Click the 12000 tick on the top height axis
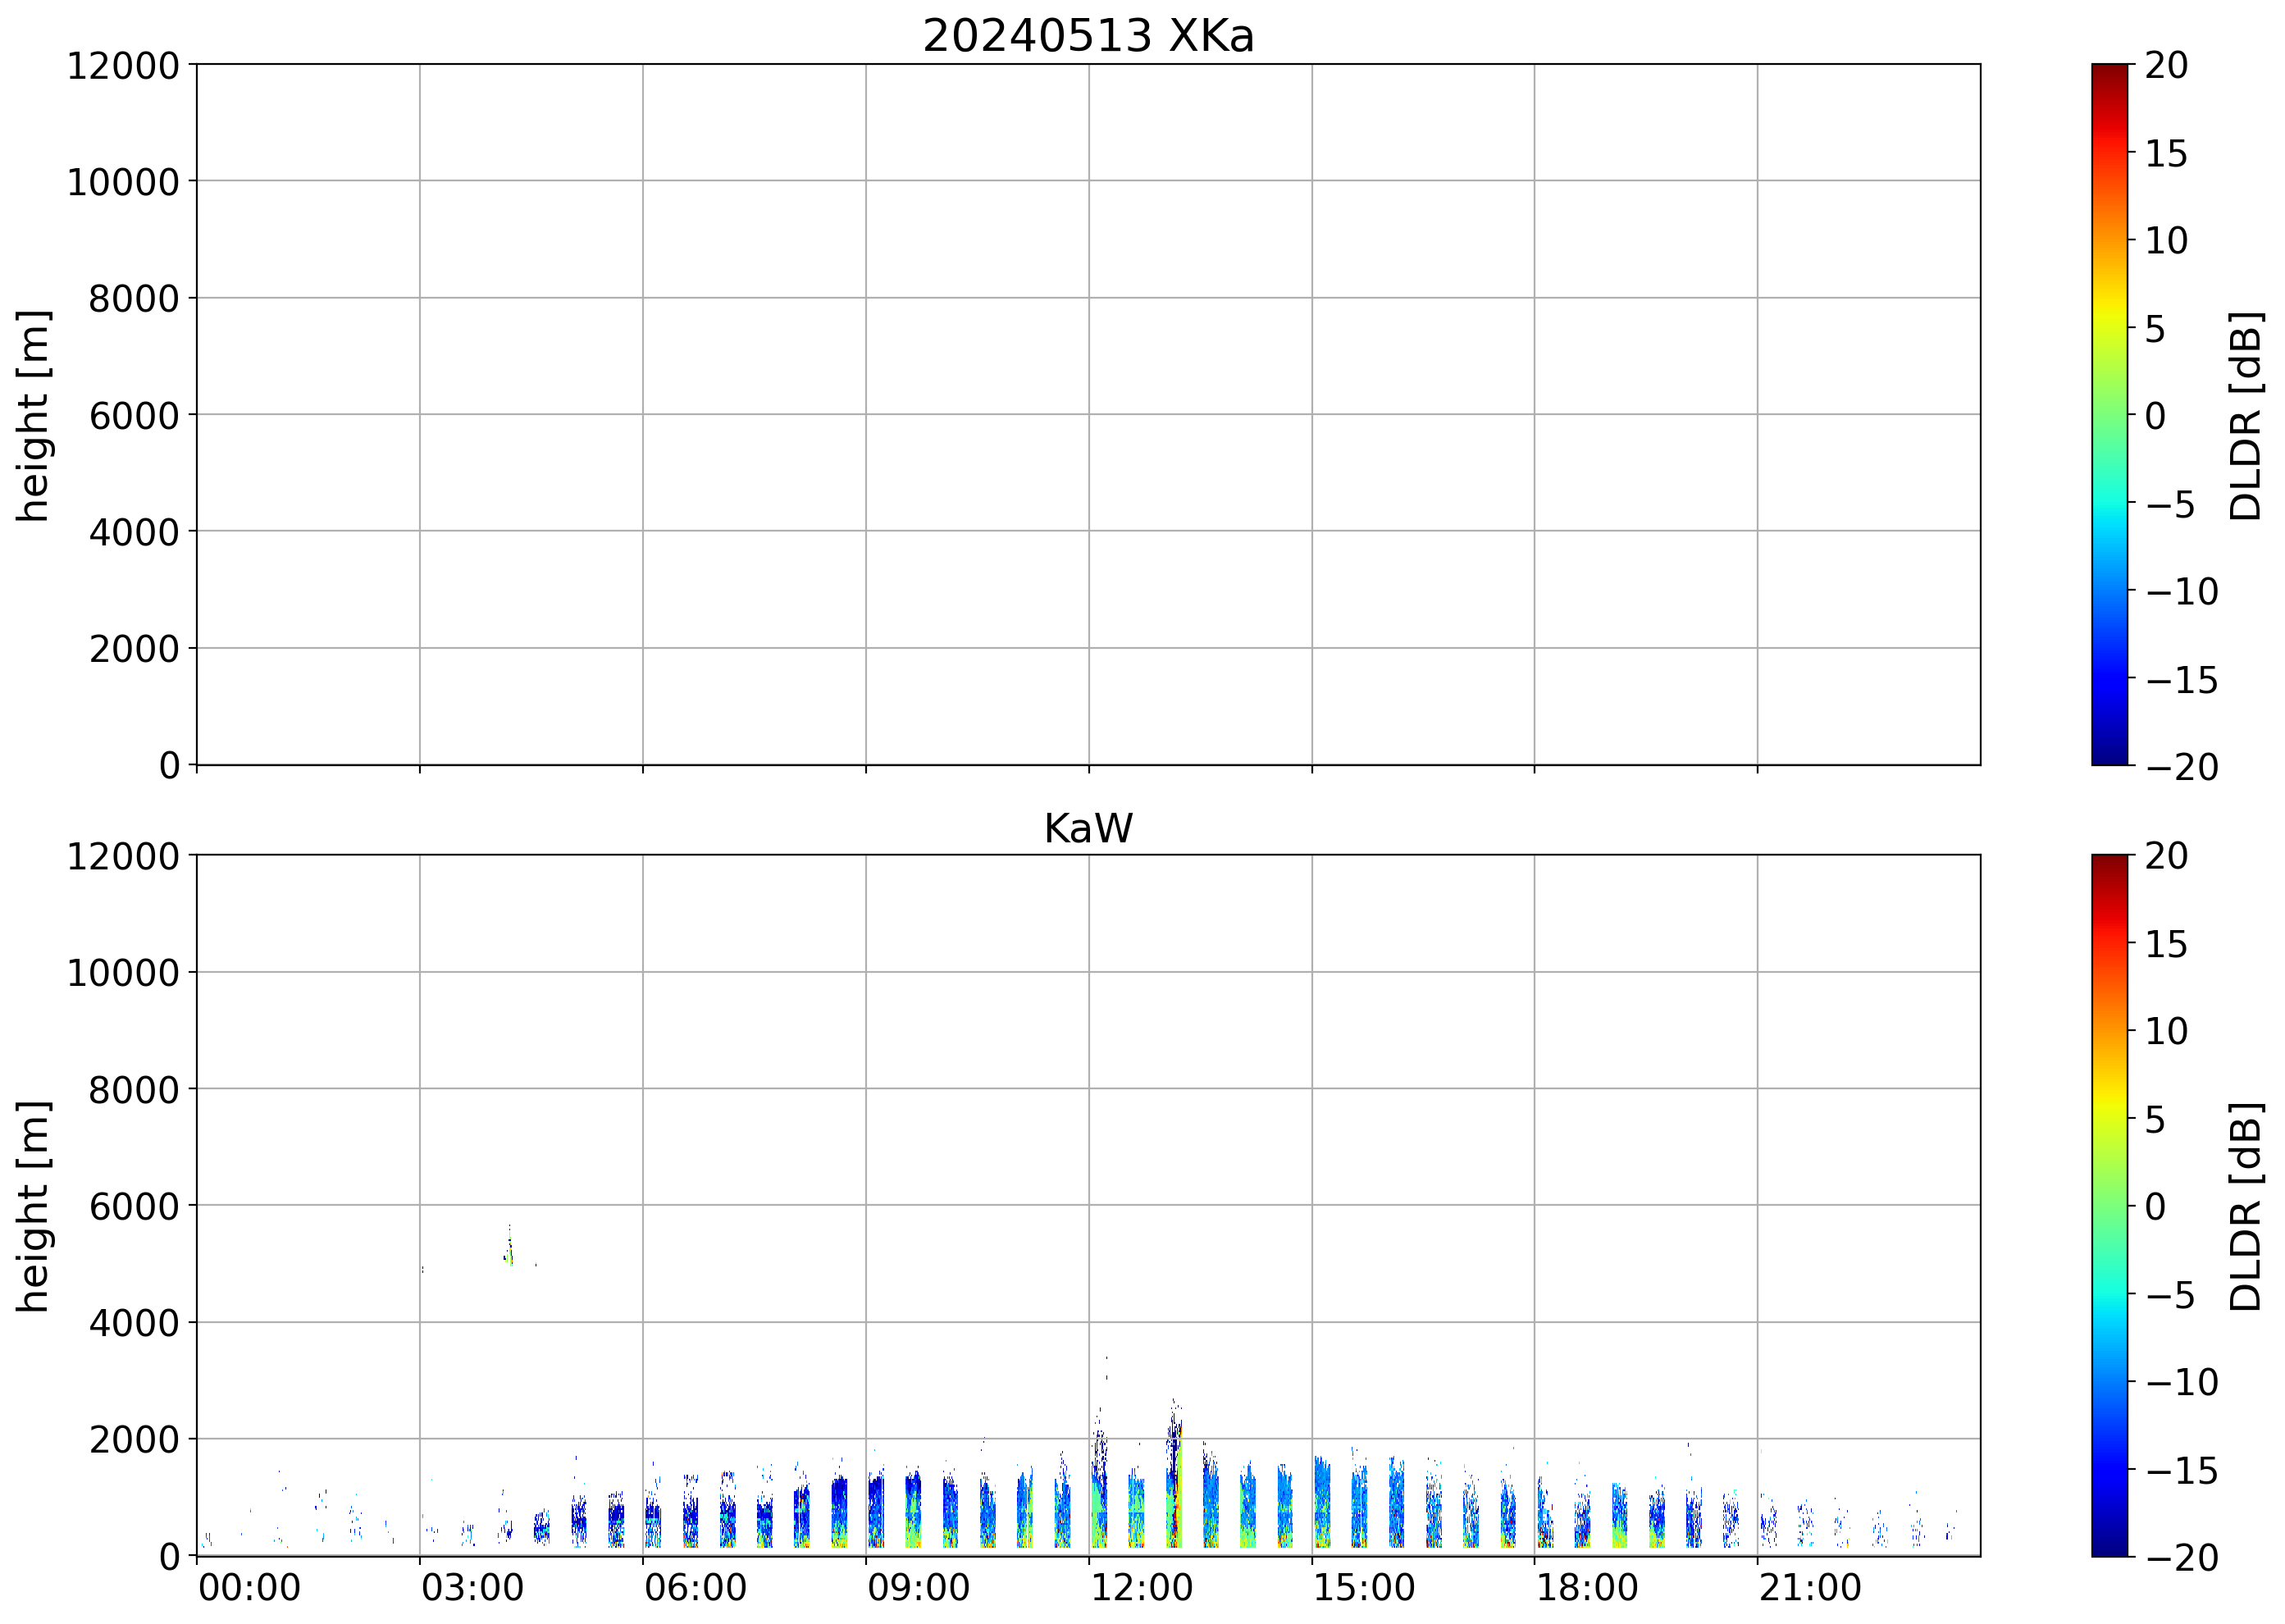Screen dimensions: 2285x1624 coord(122,66)
